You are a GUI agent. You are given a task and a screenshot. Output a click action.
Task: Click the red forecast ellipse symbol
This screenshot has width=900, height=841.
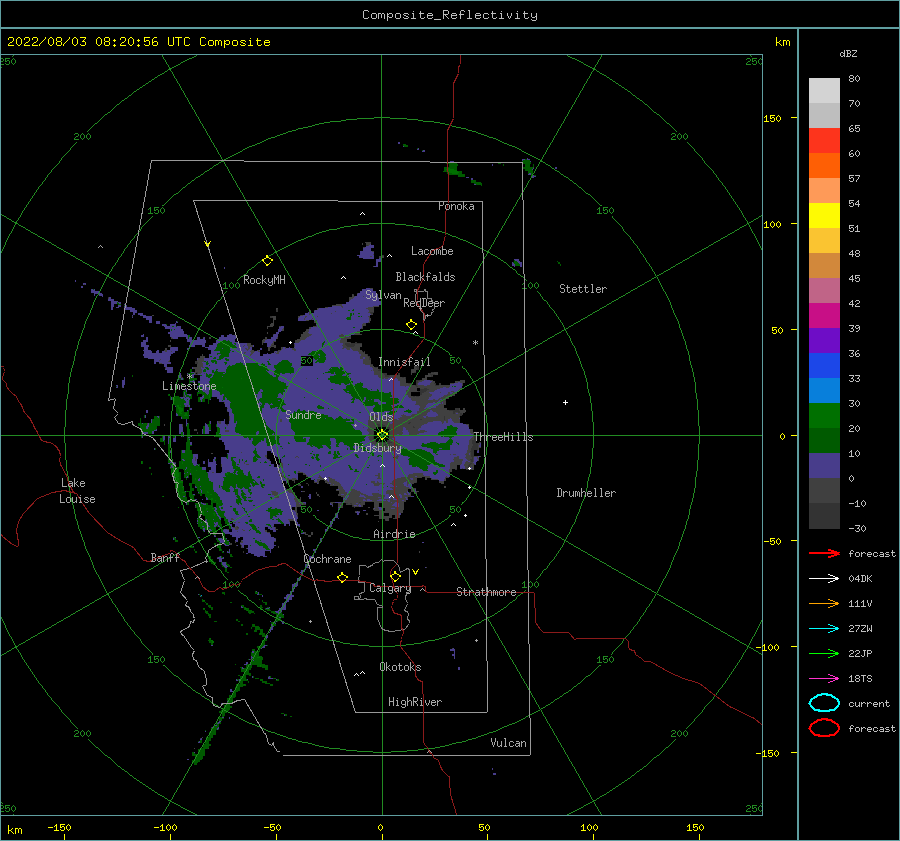(x=824, y=728)
